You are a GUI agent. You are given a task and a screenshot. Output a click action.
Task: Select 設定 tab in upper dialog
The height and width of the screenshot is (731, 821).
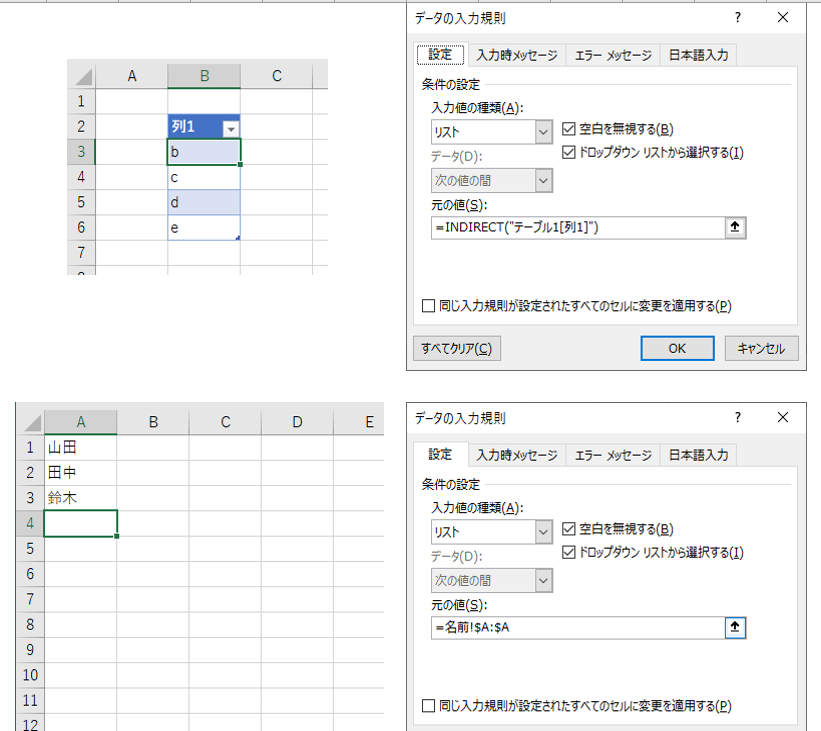pyautogui.click(x=440, y=54)
